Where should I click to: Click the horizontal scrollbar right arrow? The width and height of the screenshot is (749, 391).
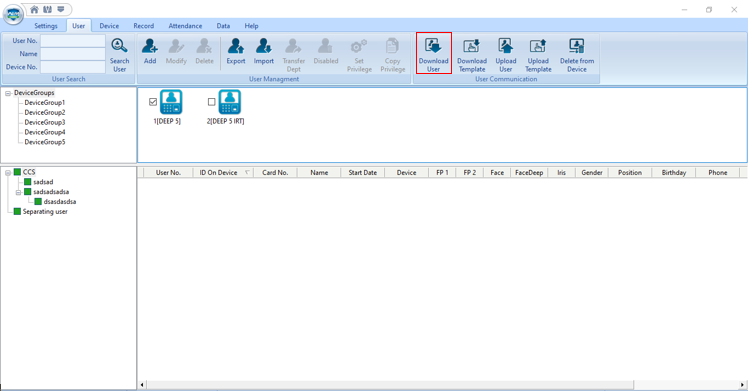coord(743,385)
